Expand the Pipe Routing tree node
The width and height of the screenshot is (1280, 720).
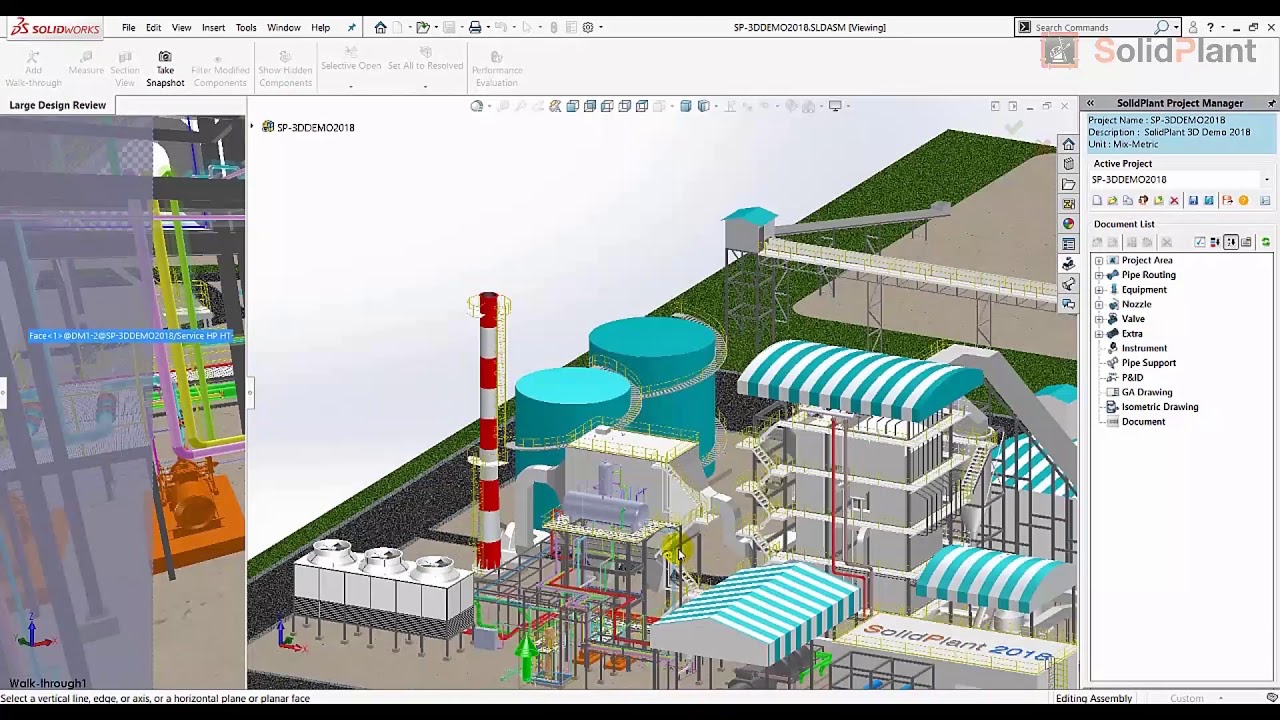[x=1099, y=275]
